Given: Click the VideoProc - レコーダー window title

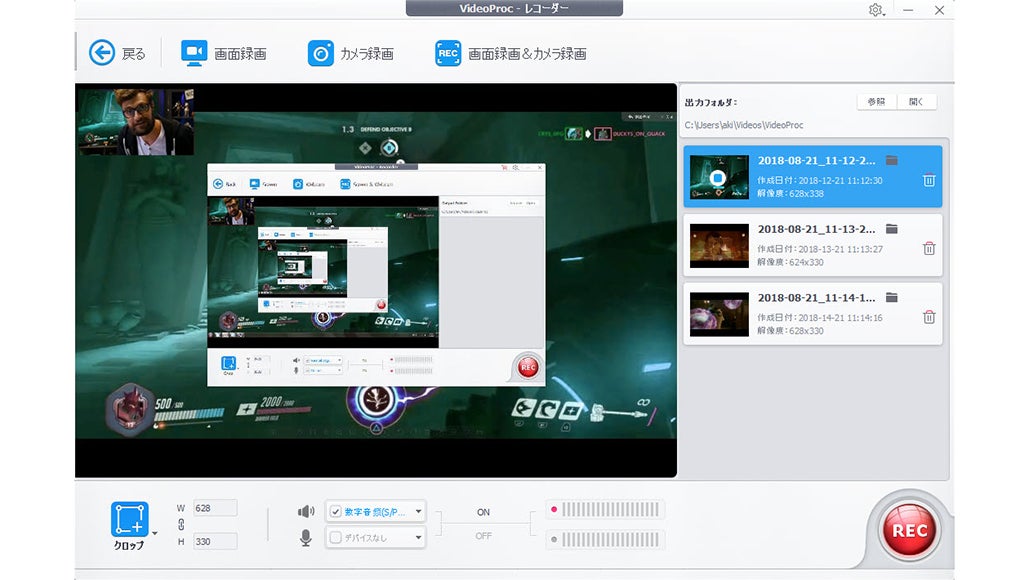Looking at the screenshot, I should pos(514,8).
